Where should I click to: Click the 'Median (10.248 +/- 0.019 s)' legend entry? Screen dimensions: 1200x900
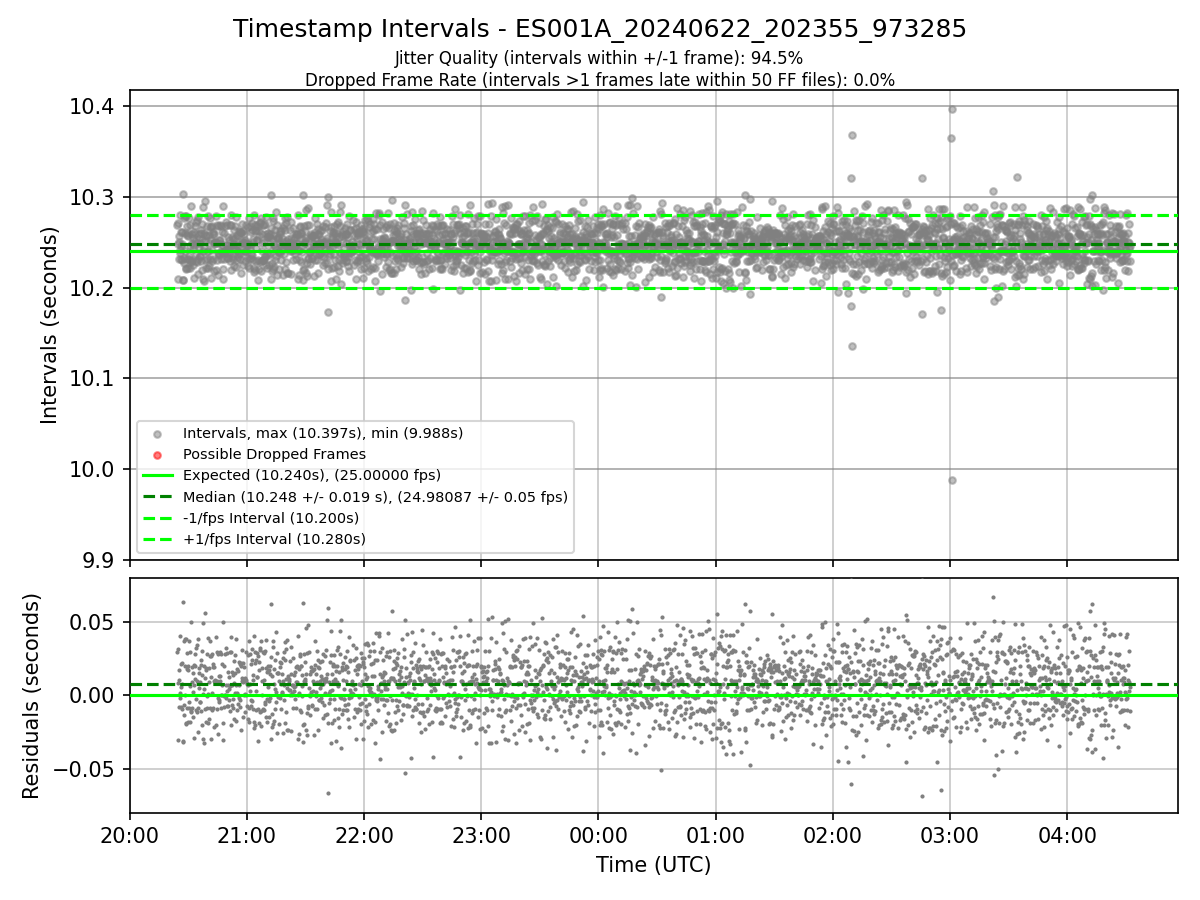pyautogui.click(x=375, y=496)
